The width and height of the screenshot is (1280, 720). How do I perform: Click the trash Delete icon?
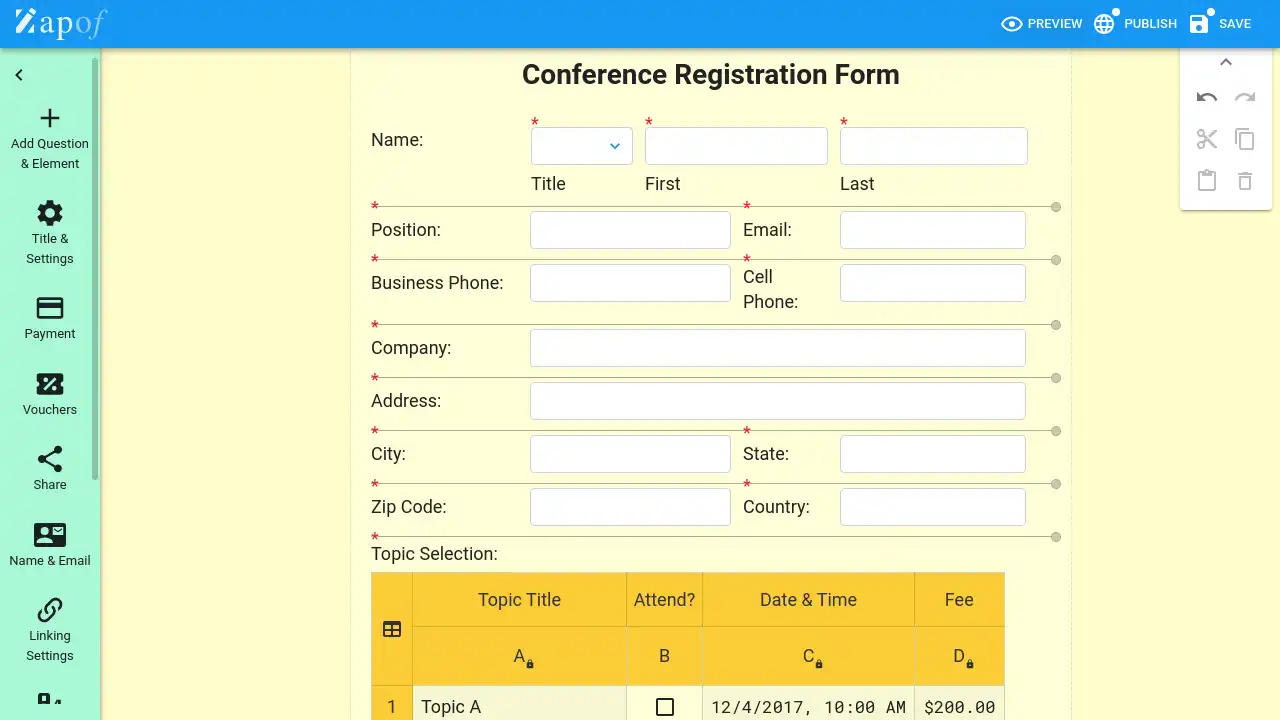1245,180
